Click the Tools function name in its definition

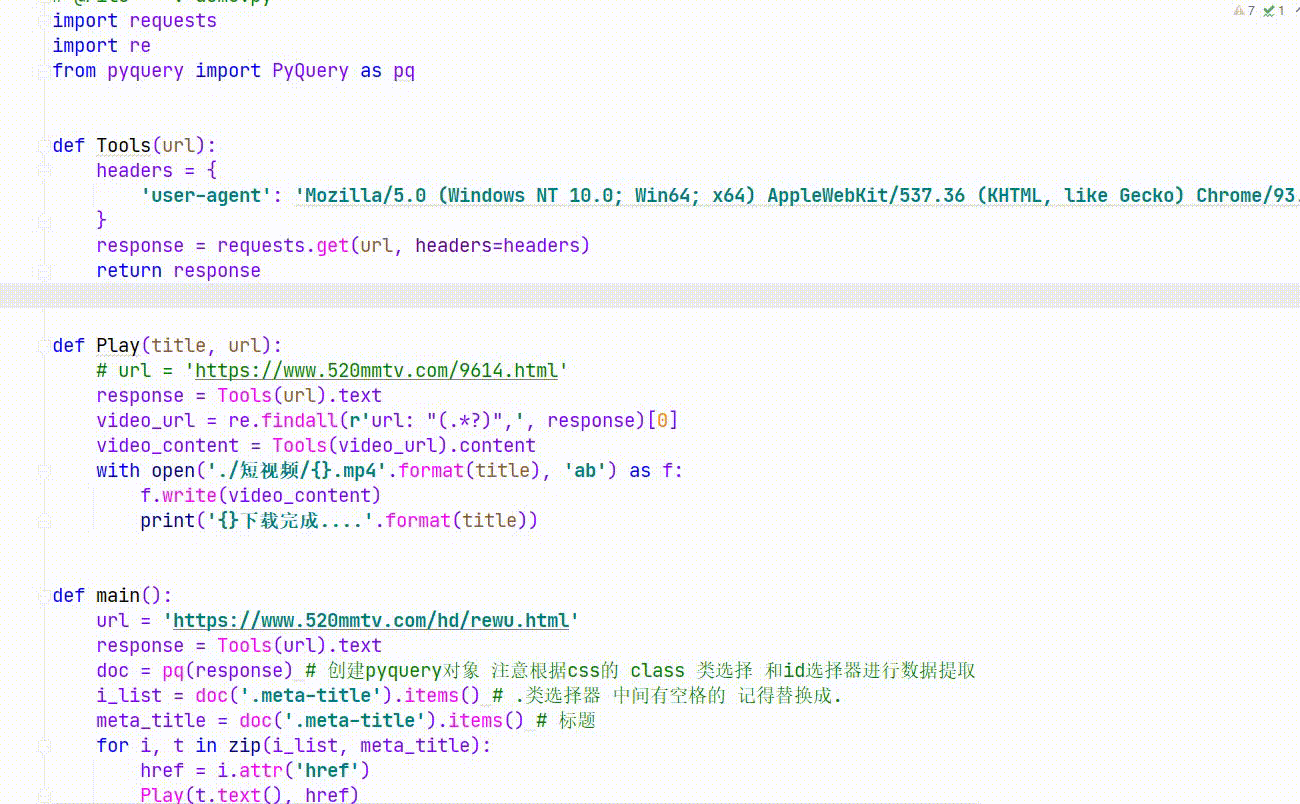coord(123,146)
